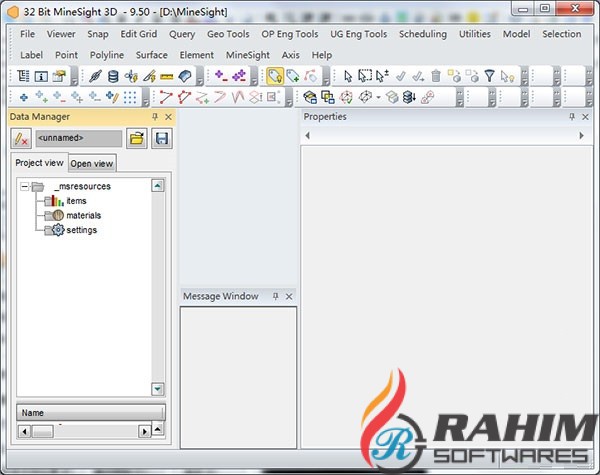This screenshot has height=475, width=600.
Task: Pin the Properties panel
Action: click(x=572, y=117)
